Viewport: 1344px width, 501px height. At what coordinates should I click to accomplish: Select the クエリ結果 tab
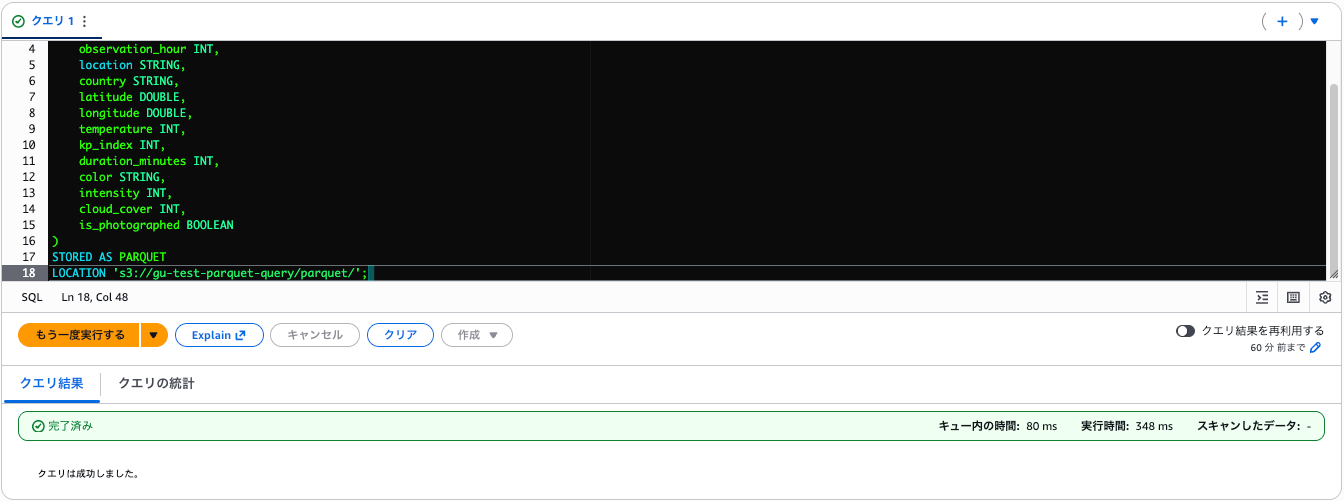51,383
